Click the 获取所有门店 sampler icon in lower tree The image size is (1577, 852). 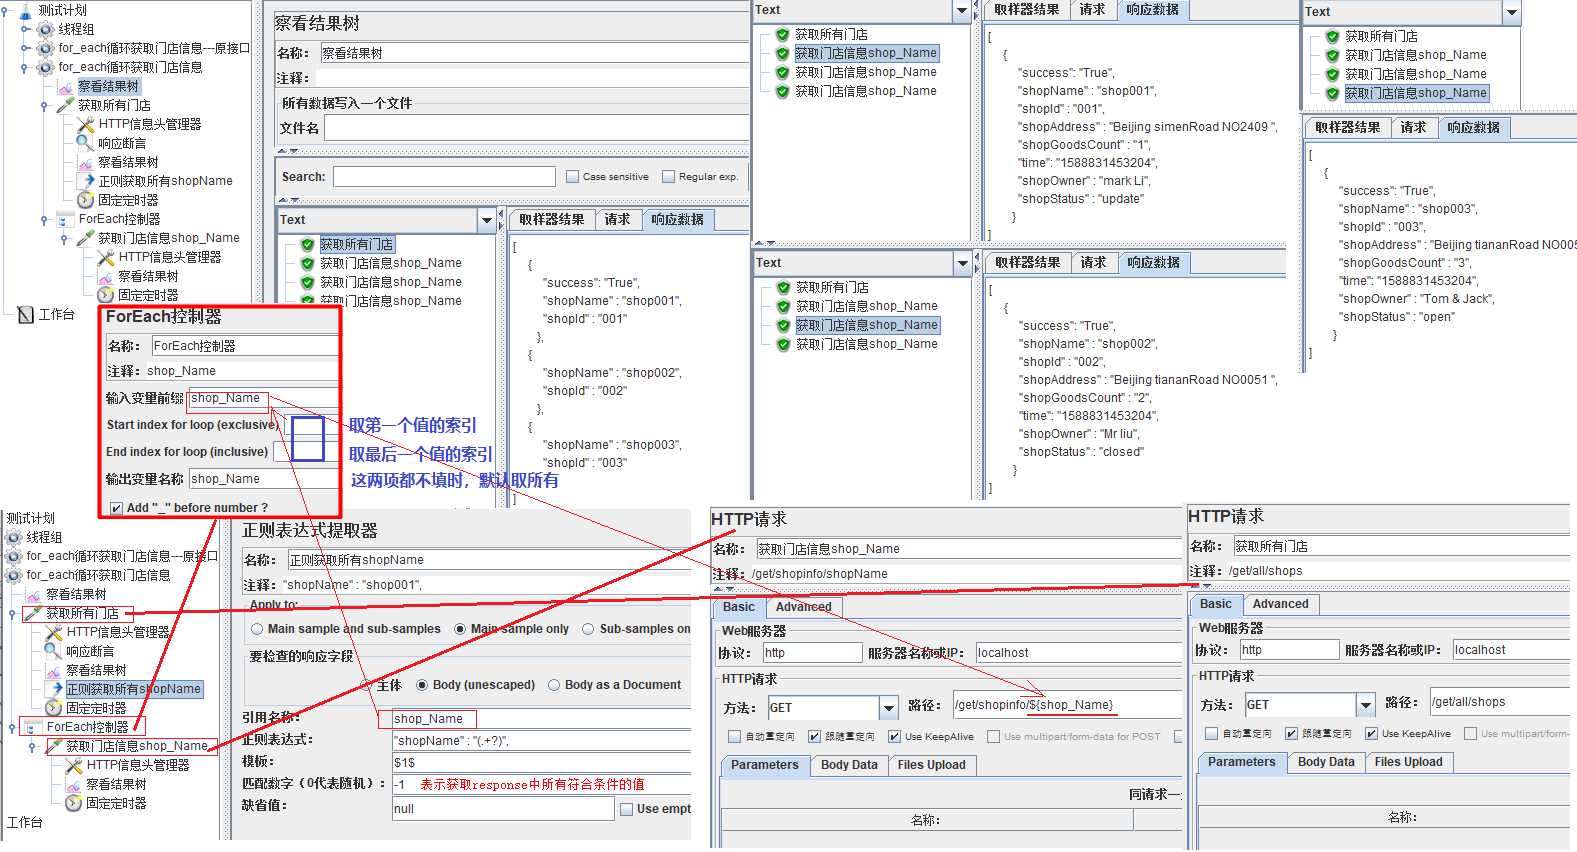click(x=34, y=613)
